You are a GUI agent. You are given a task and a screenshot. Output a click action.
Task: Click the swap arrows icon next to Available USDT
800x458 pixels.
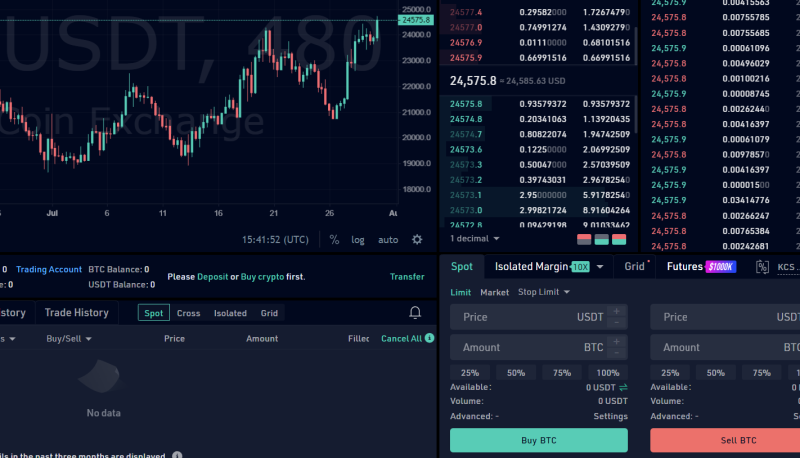click(x=623, y=387)
